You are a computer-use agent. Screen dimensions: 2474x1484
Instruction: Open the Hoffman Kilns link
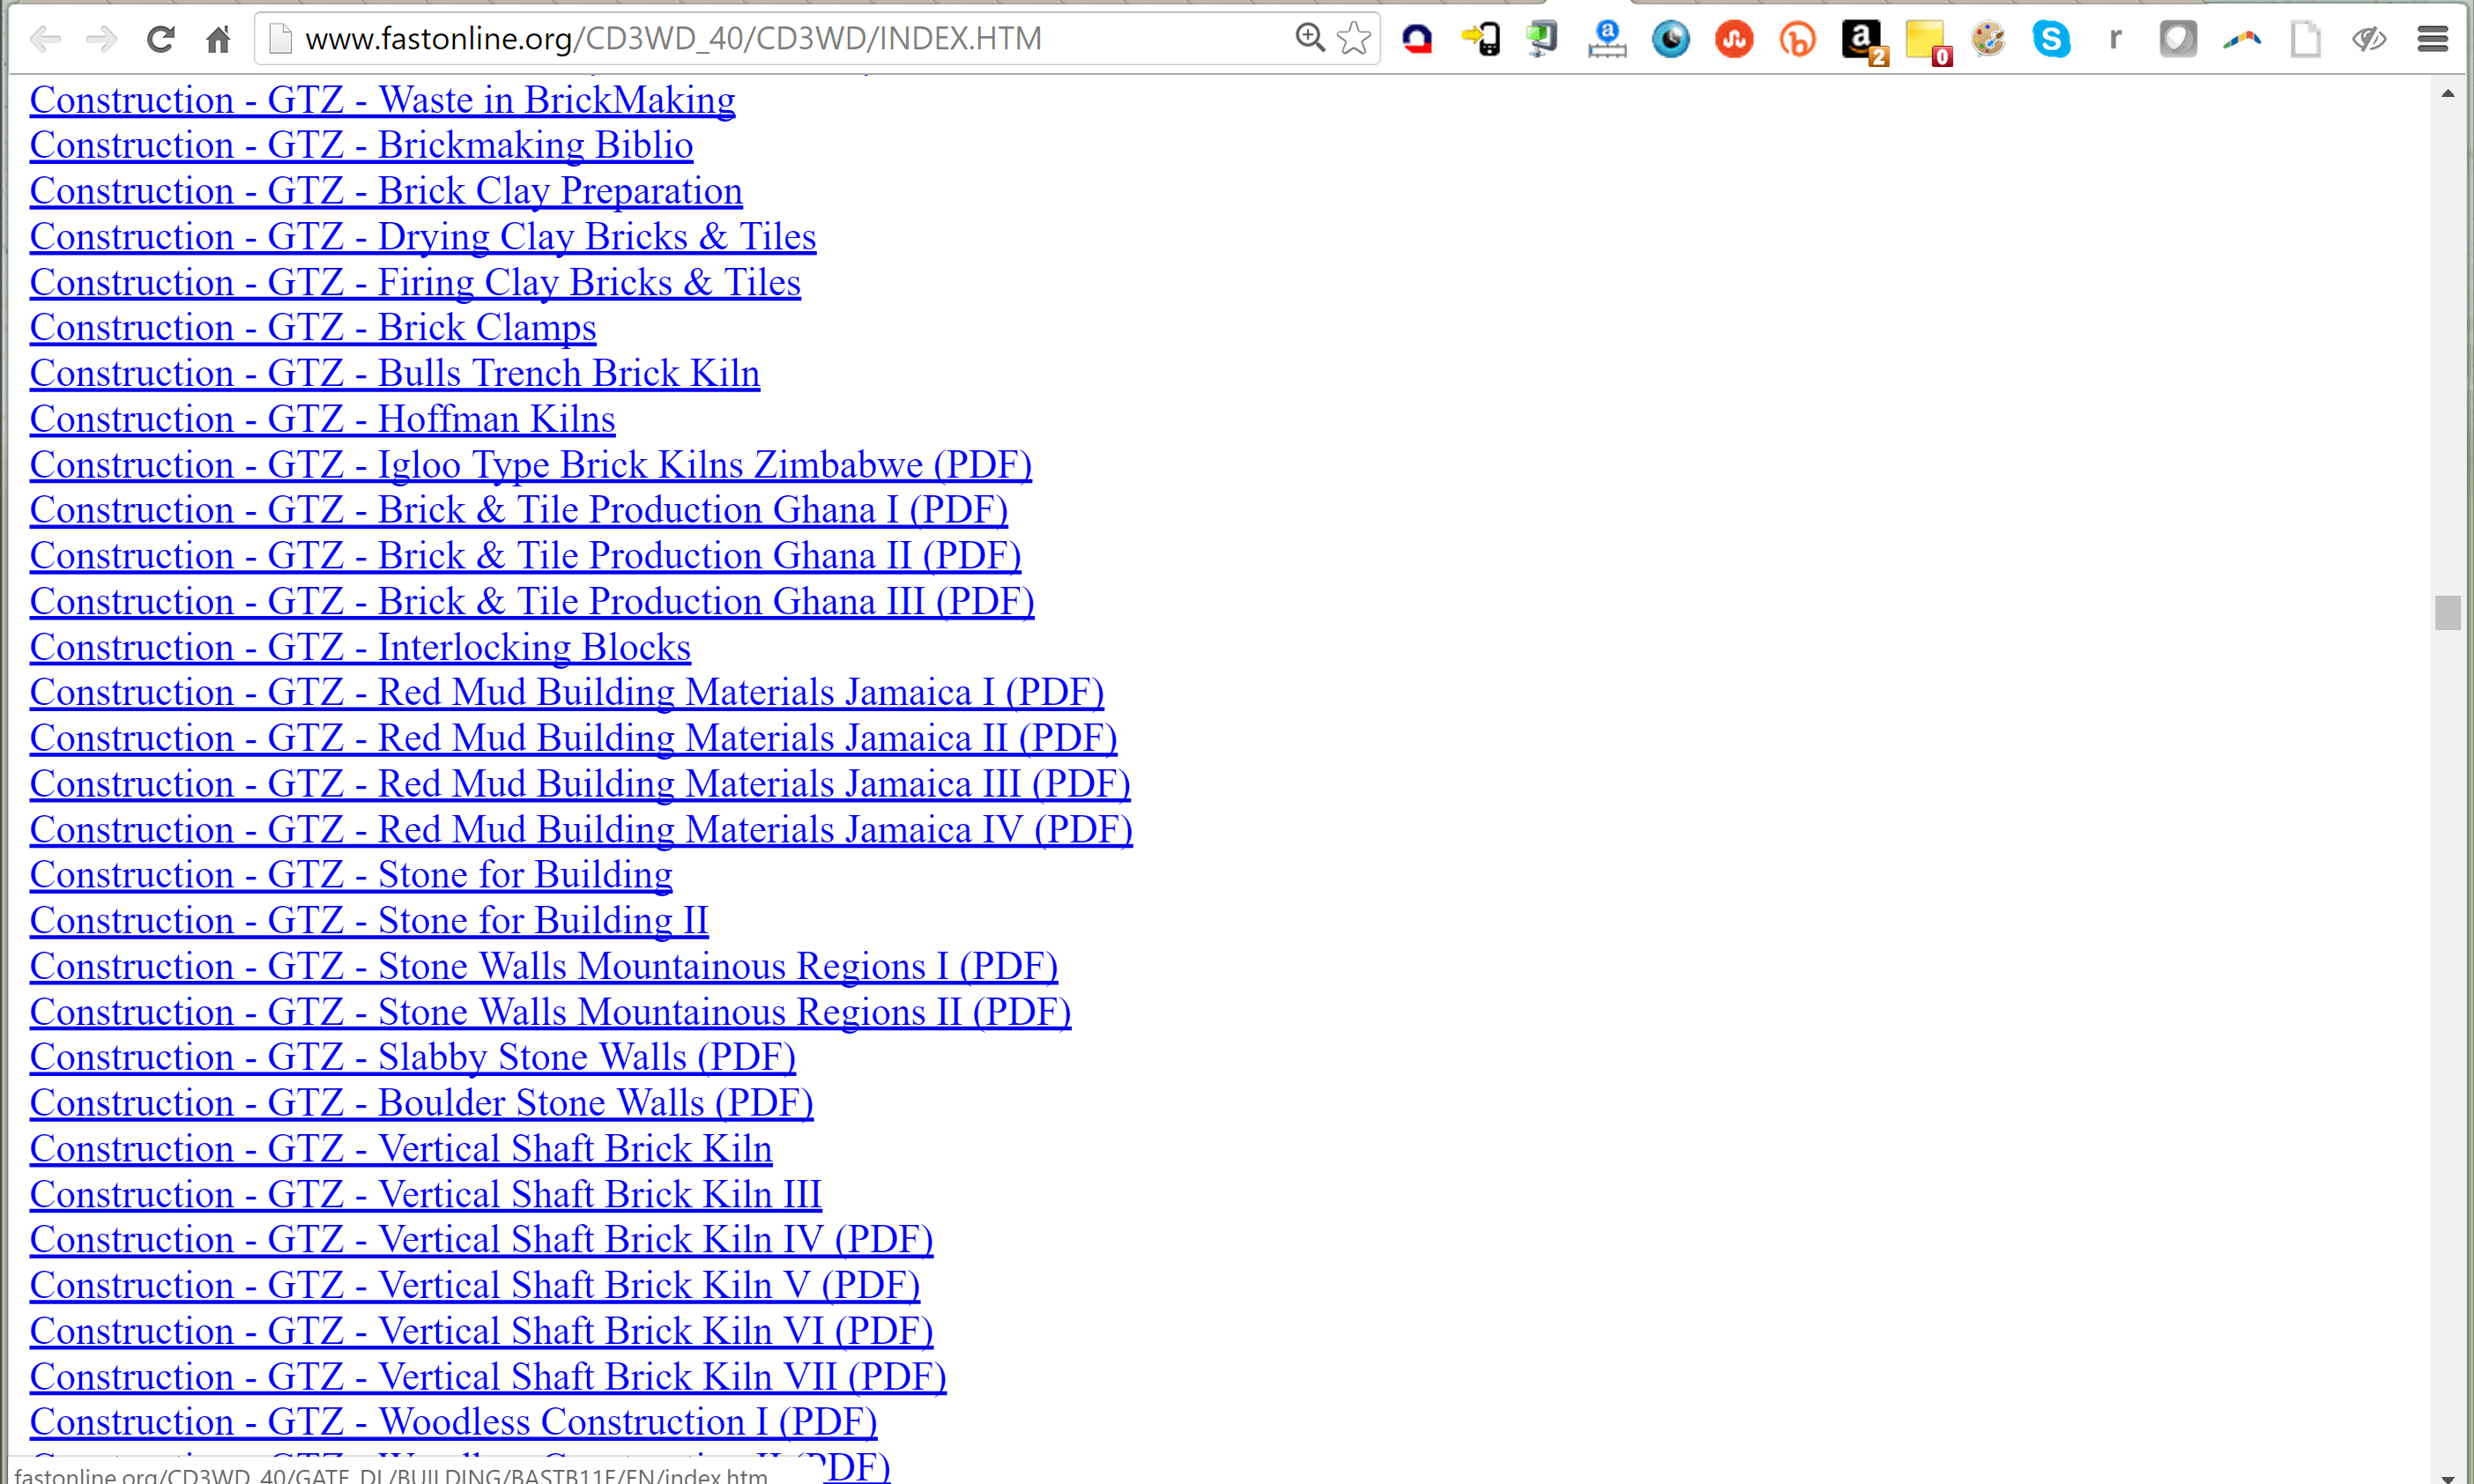322,419
